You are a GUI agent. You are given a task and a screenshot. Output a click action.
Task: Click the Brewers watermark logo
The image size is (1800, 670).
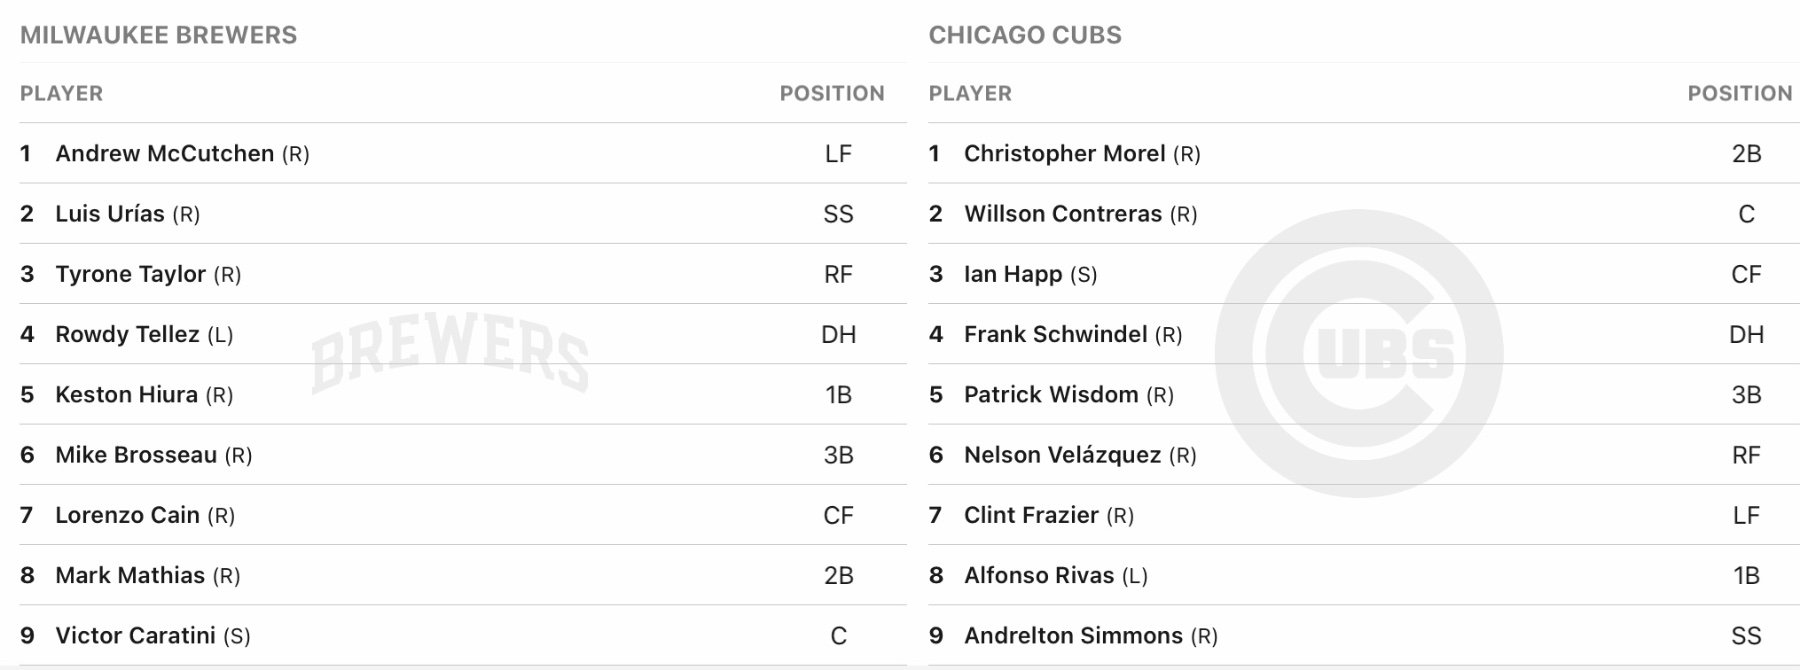click(x=450, y=355)
